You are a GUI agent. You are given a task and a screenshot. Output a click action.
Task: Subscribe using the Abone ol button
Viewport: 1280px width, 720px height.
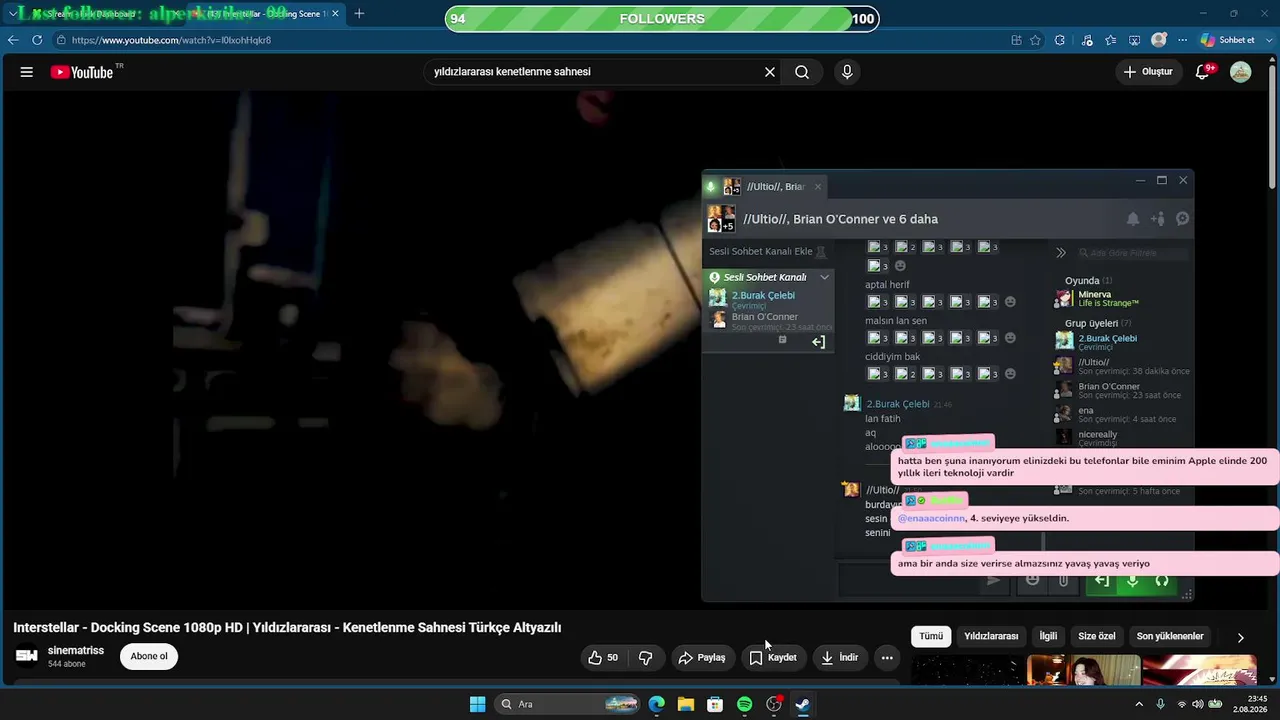[x=149, y=656]
